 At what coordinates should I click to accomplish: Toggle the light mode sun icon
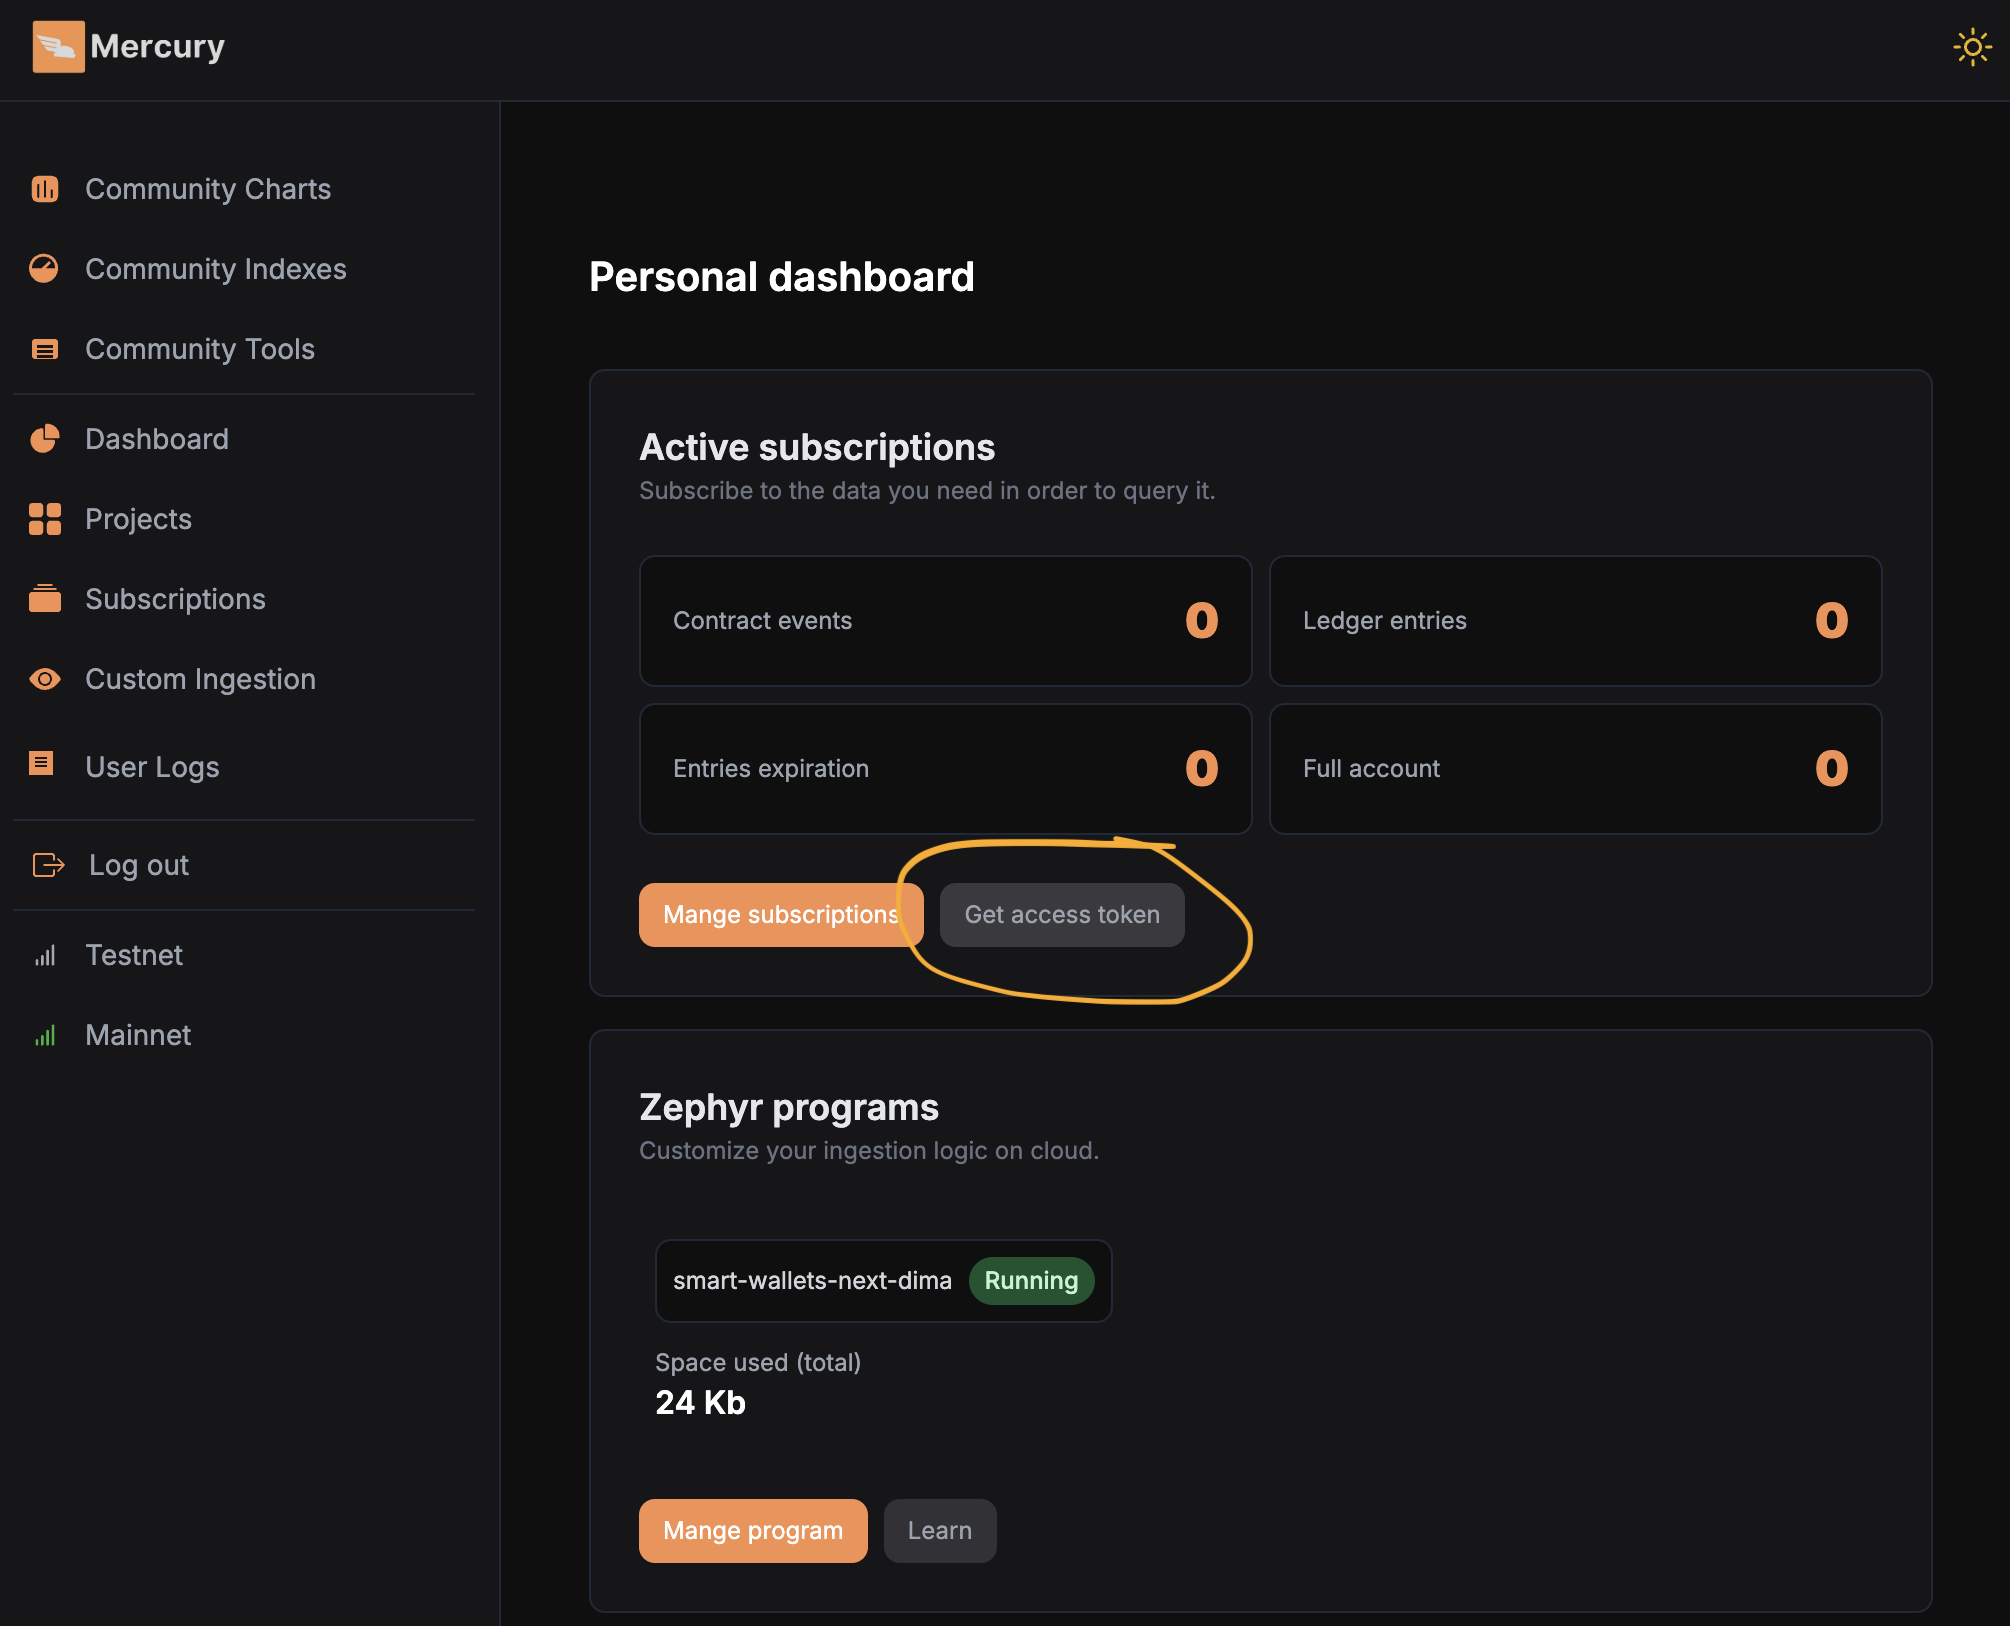pyautogui.click(x=1972, y=45)
